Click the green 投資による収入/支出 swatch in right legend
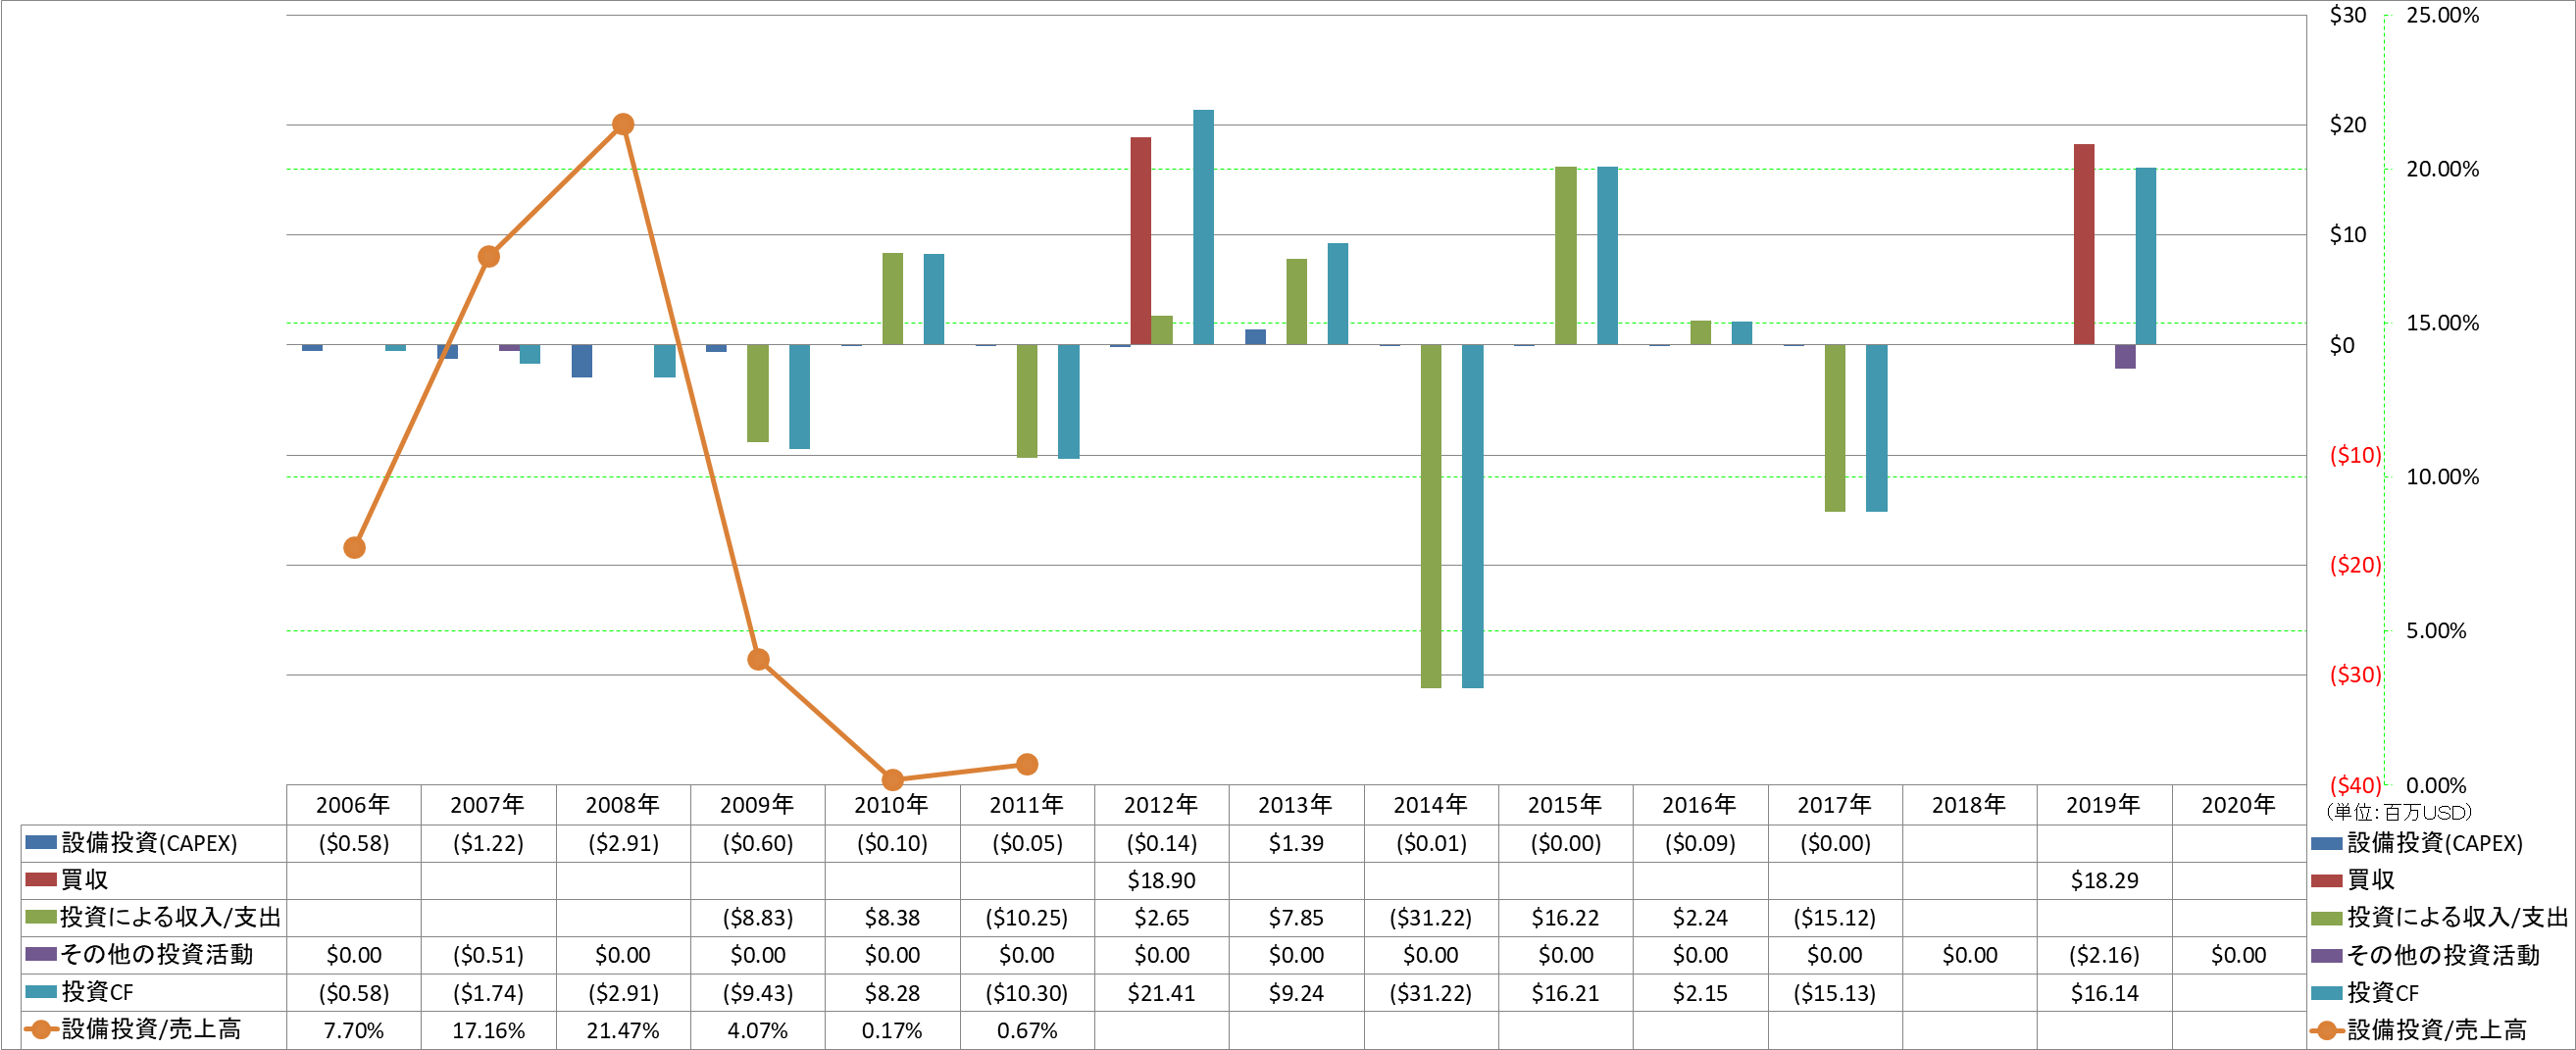 2327,918
